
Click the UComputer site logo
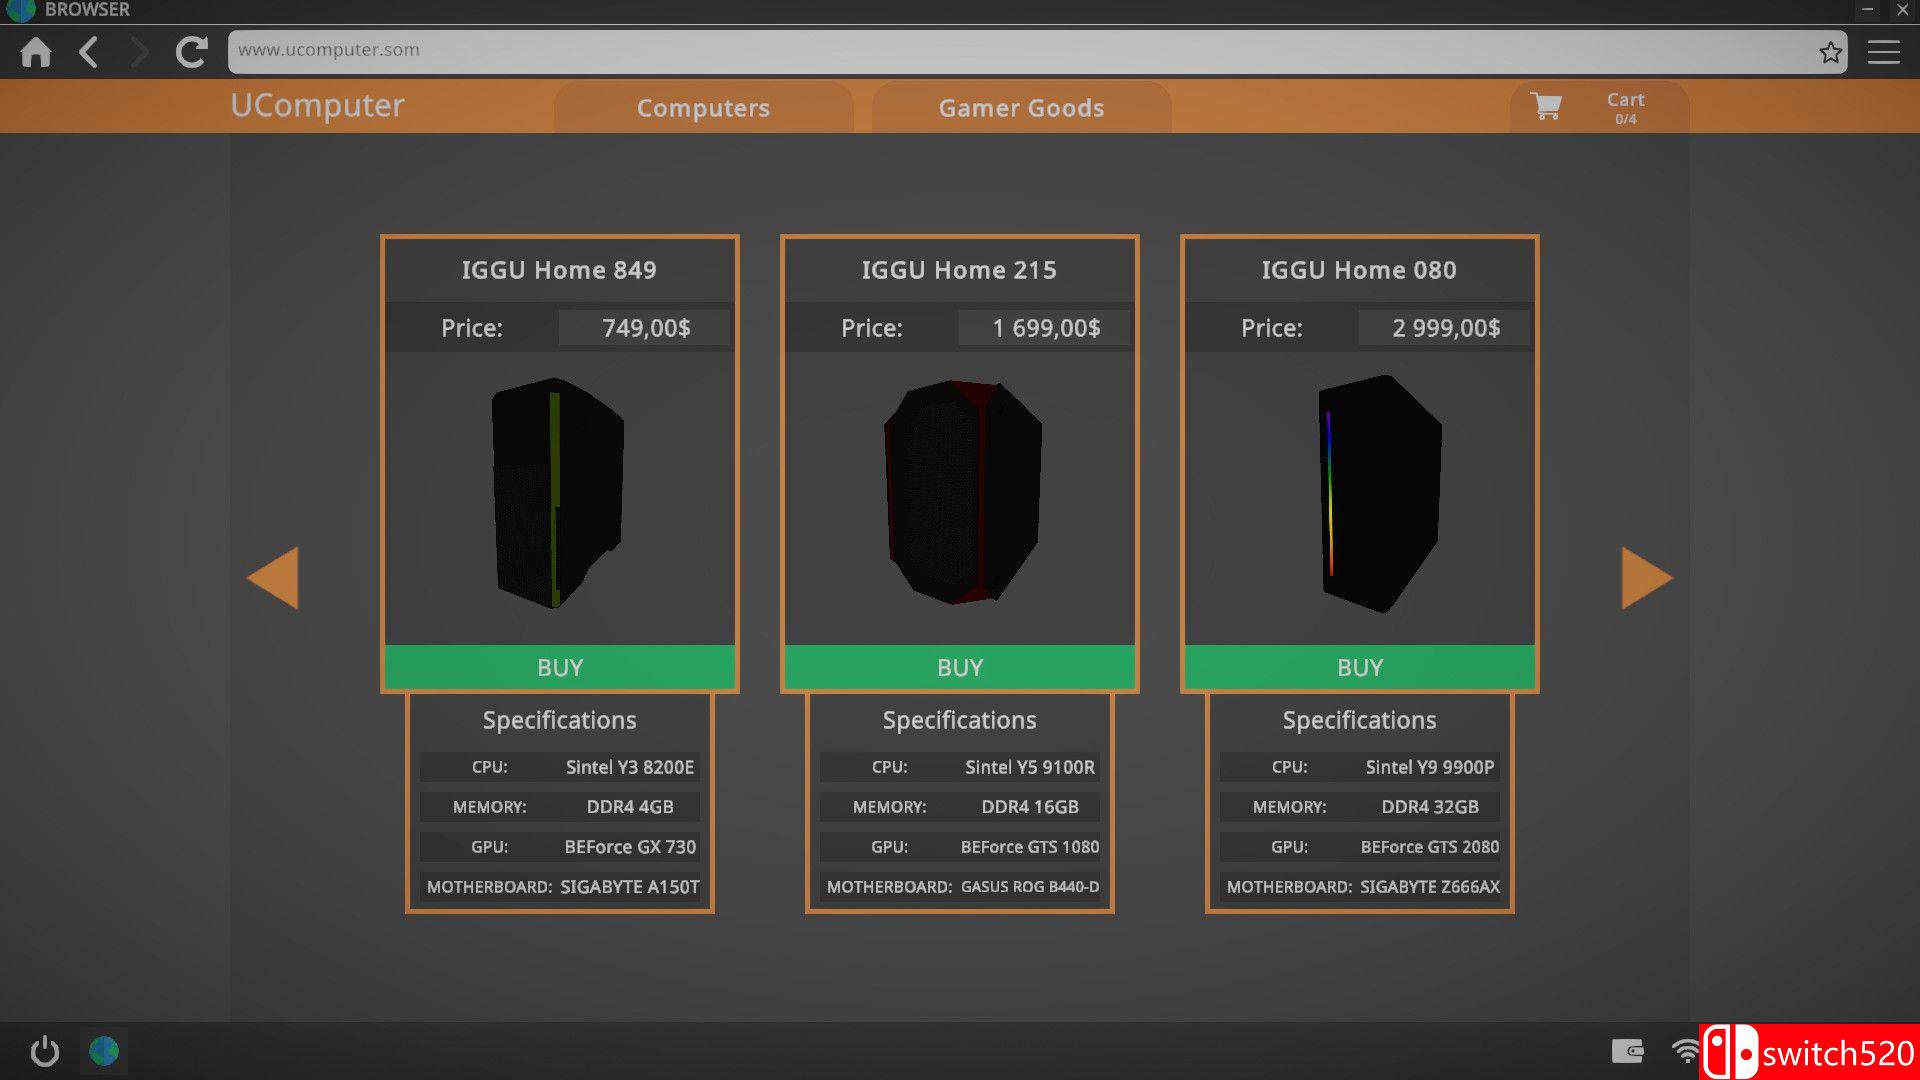tap(317, 106)
